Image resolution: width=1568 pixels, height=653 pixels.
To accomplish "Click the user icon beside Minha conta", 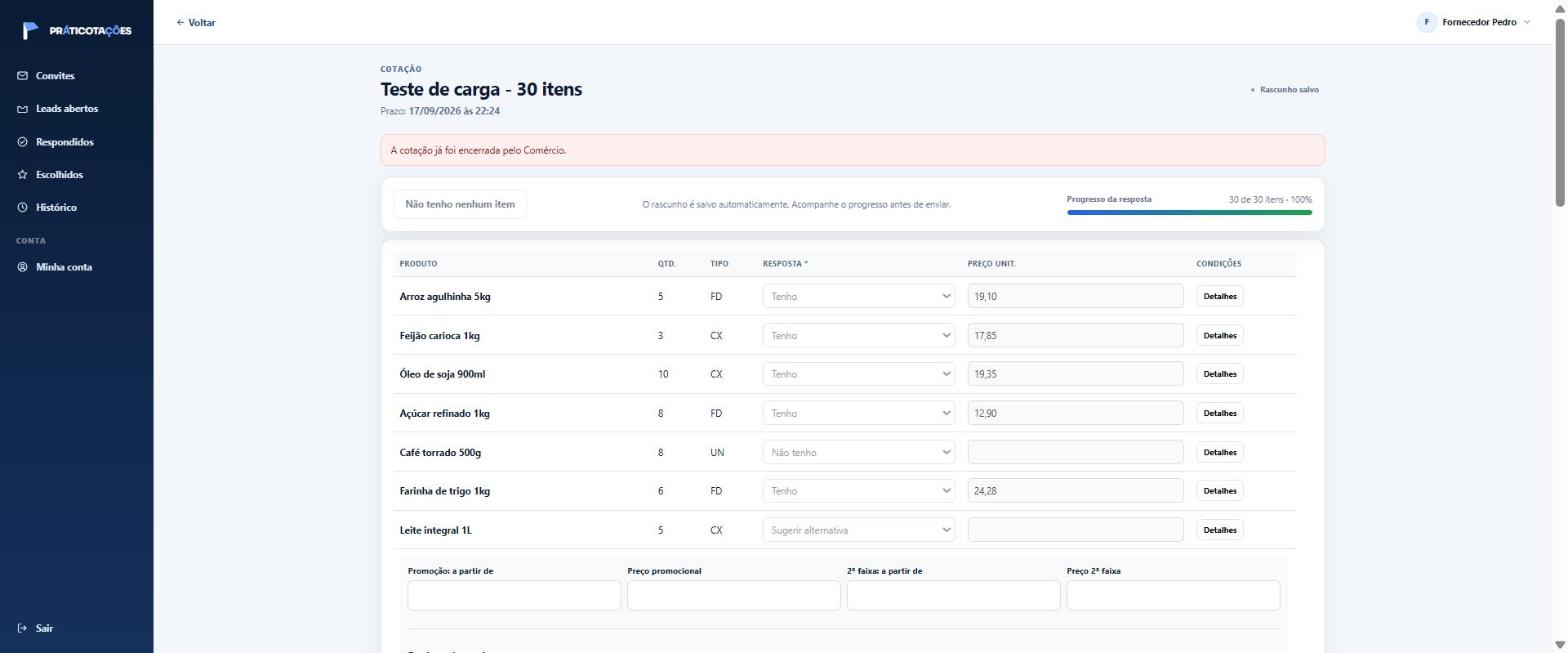I will point(22,267).
